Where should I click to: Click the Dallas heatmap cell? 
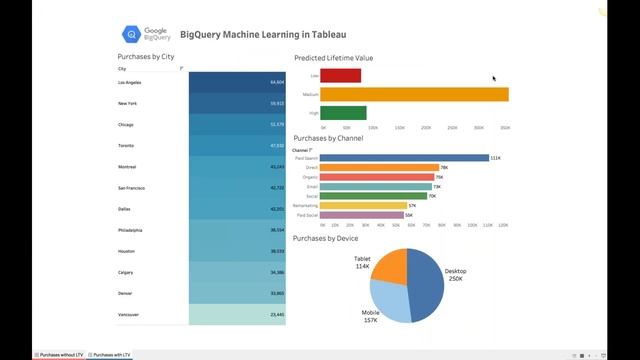[x=237, y=209]
